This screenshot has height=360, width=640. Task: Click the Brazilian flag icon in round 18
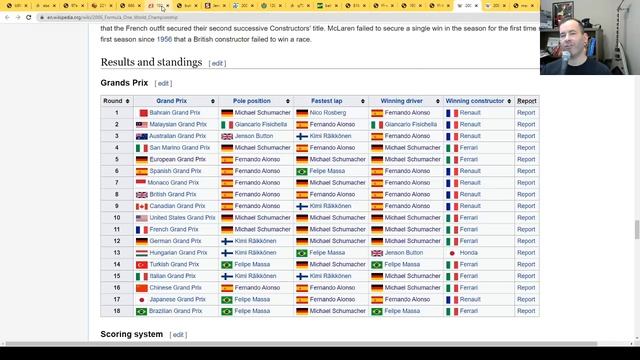pos(142,311)
